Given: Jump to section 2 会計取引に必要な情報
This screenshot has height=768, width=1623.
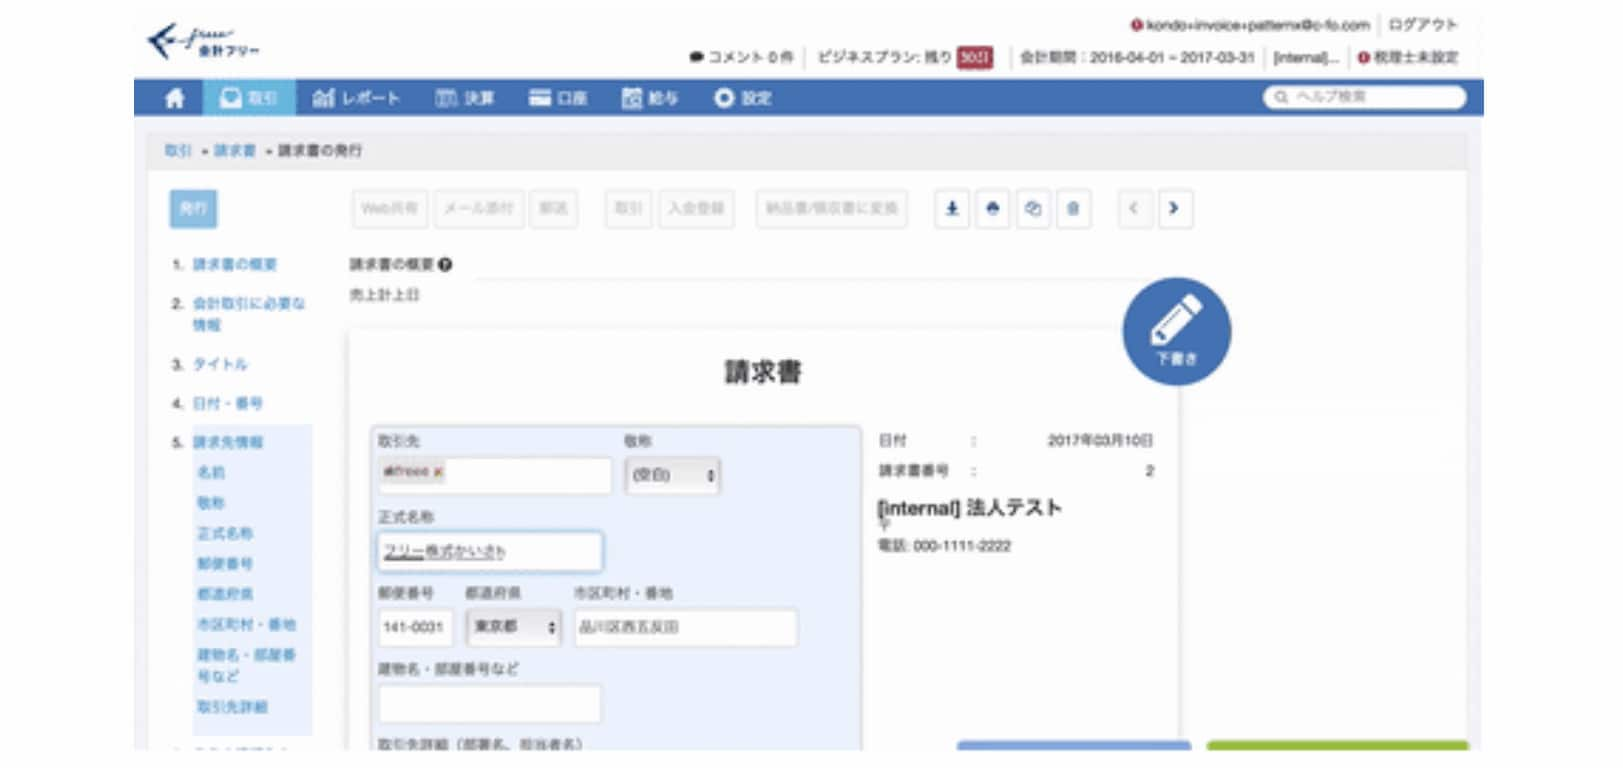Looking at the screenshot, I should pos(249,314).
